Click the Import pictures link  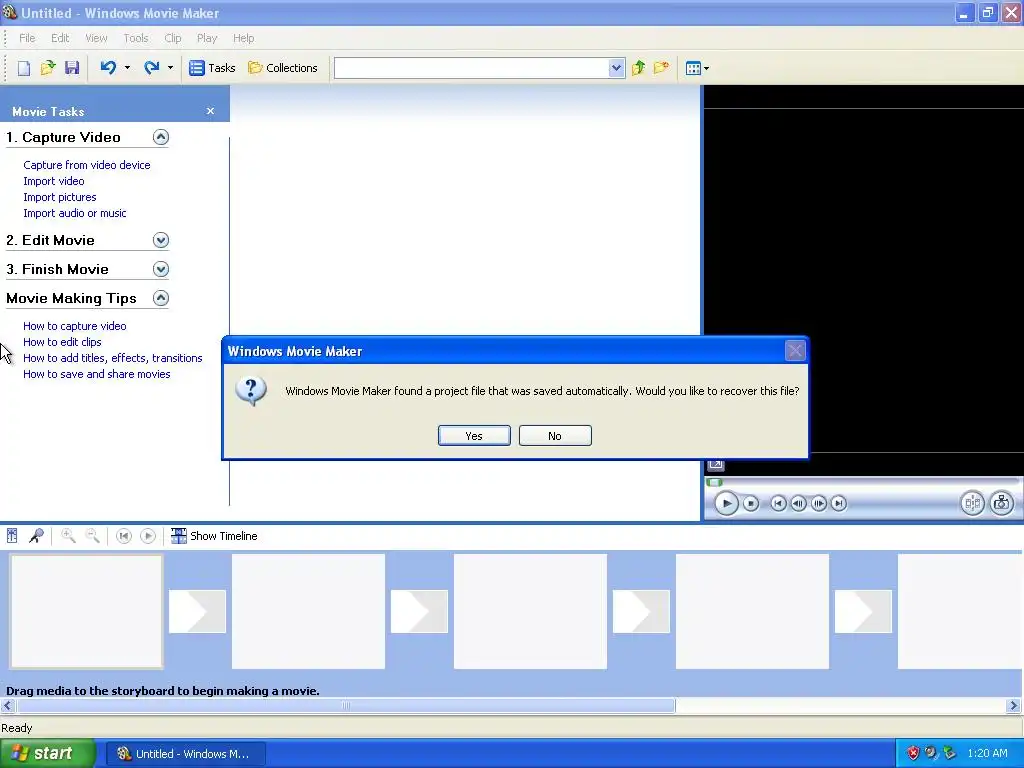[59, 197]
